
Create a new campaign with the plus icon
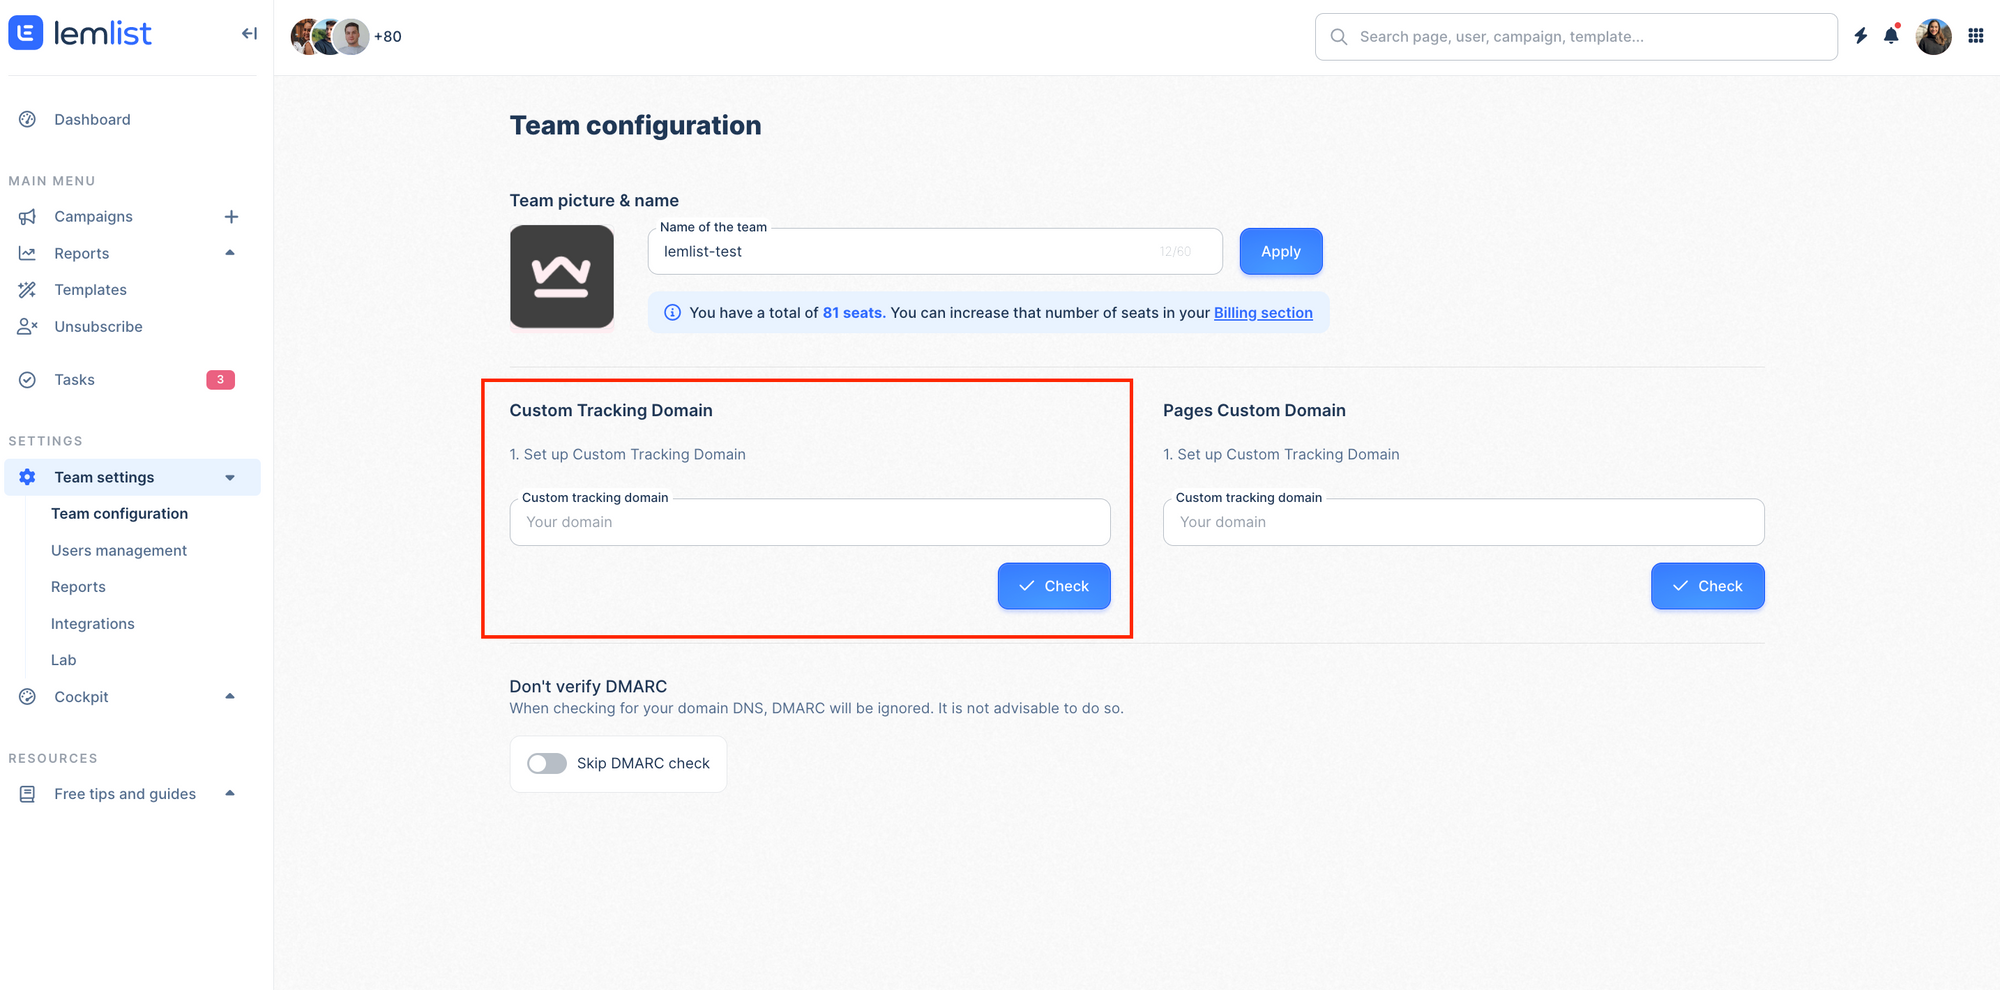point(231,216)
